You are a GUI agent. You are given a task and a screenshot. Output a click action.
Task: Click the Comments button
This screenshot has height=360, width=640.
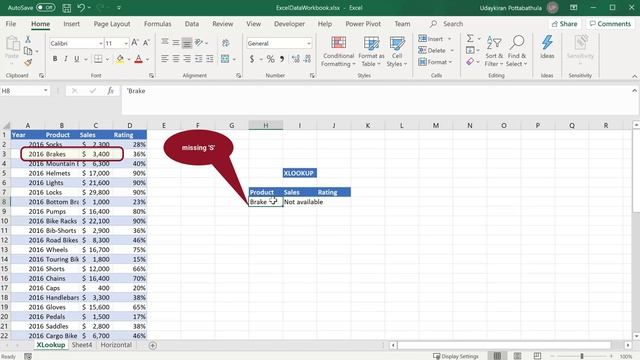click(611, 24)
